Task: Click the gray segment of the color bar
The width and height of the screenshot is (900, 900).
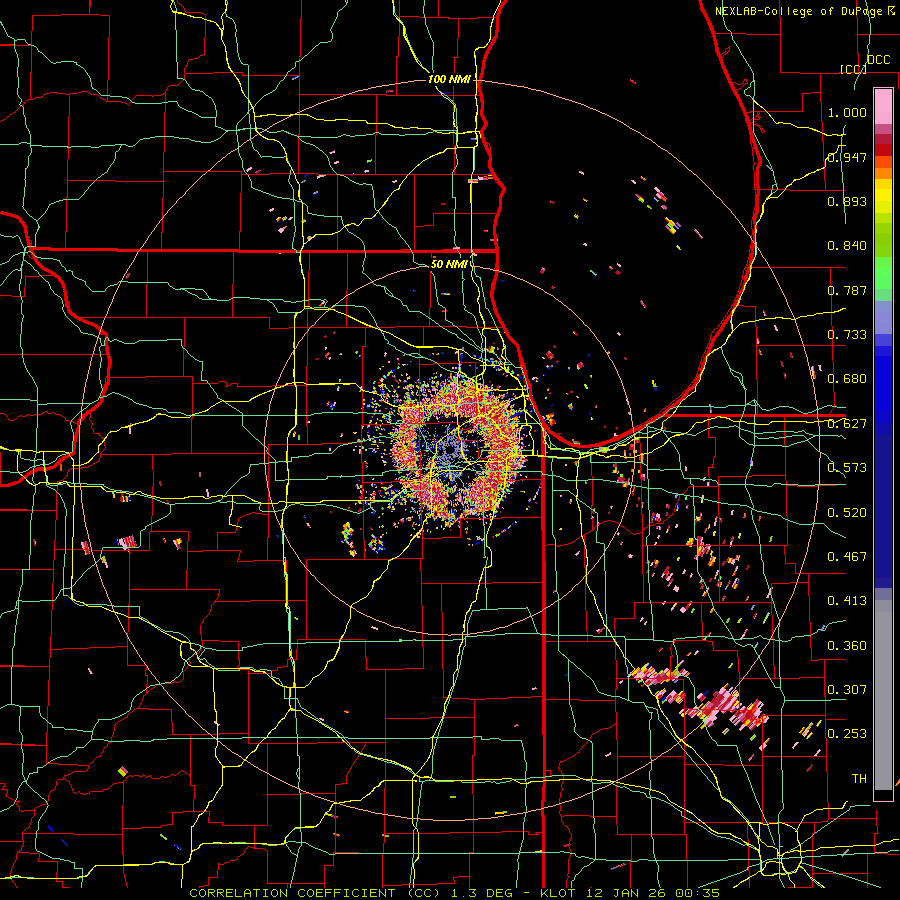Action: [883, 695]
